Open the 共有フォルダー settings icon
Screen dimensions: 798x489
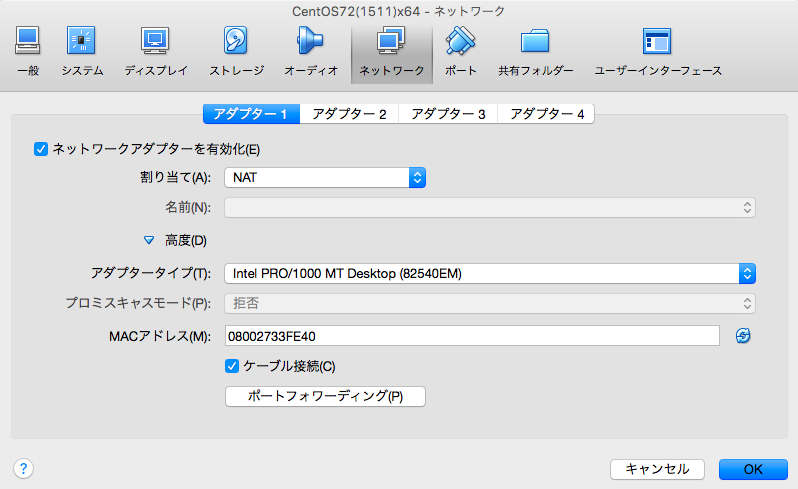535,52
